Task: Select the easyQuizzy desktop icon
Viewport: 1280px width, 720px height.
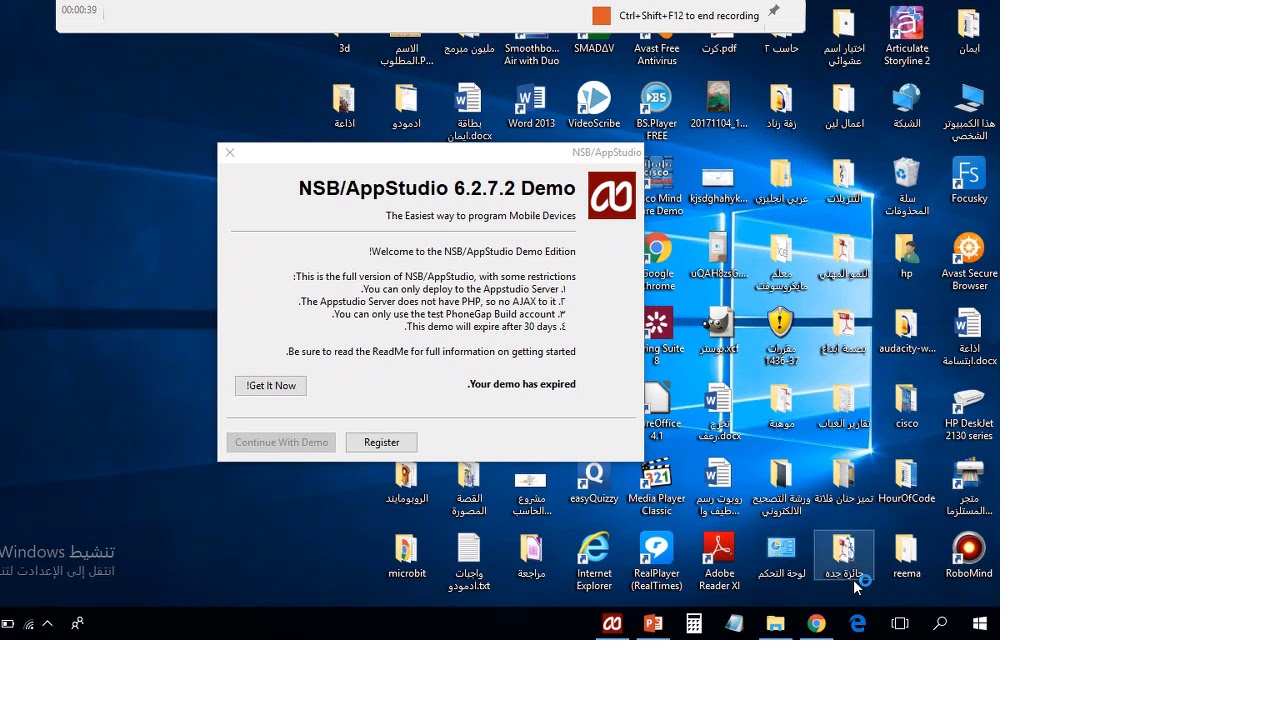Action: (594, 481)
